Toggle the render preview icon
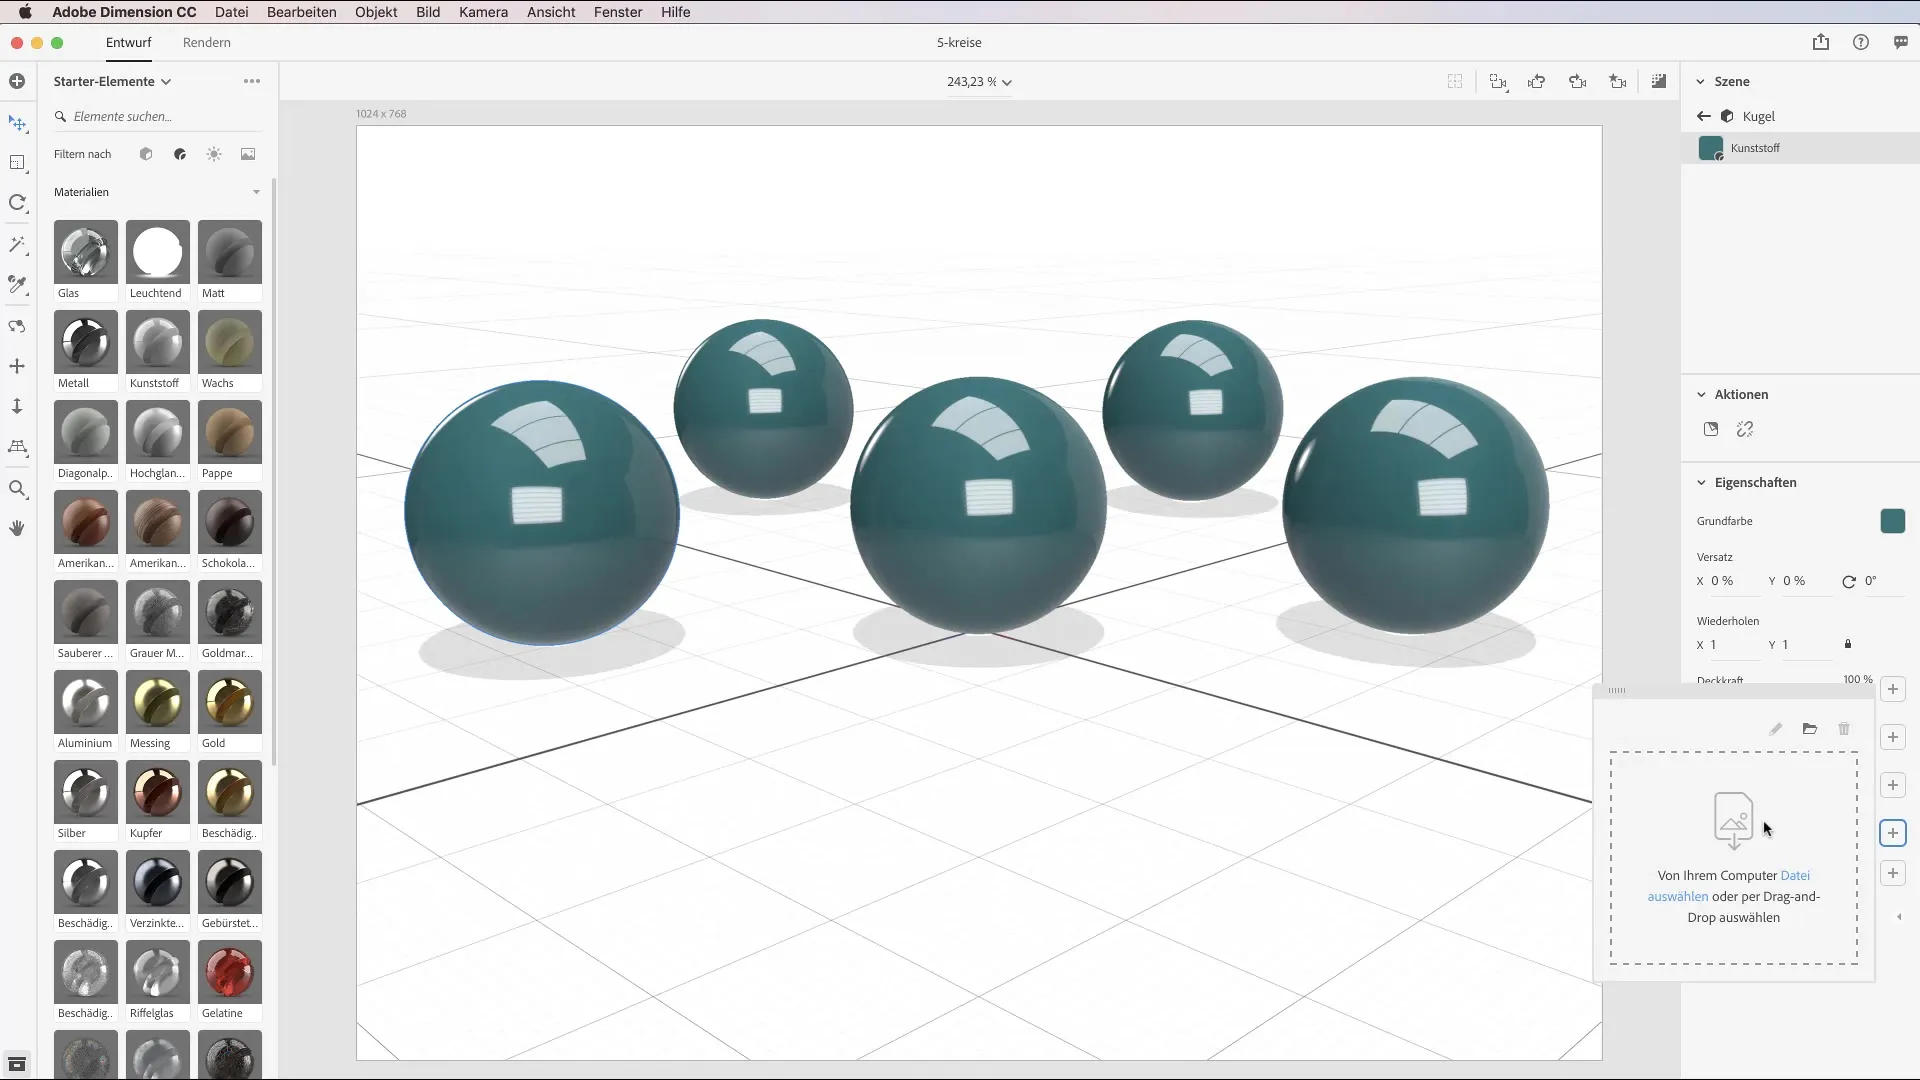Screen dimensions: 1920x1080 click(1659, 81)
